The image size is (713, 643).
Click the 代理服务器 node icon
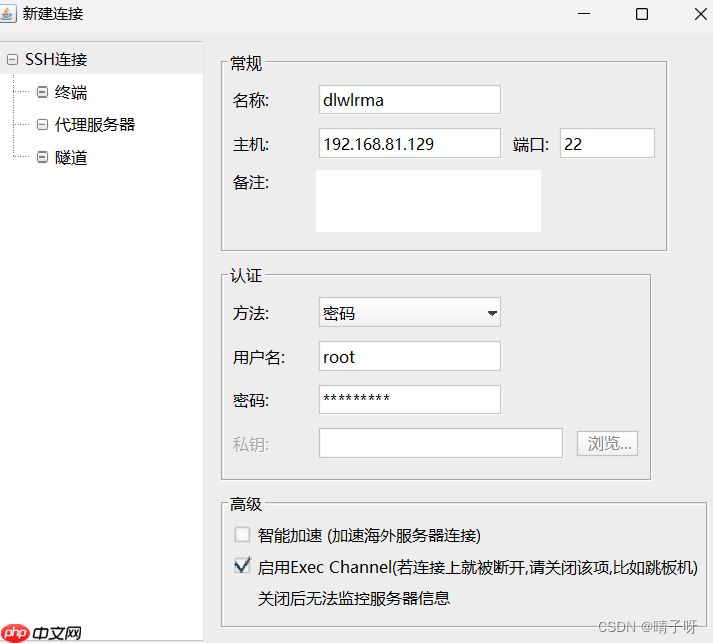click(42, 125)
